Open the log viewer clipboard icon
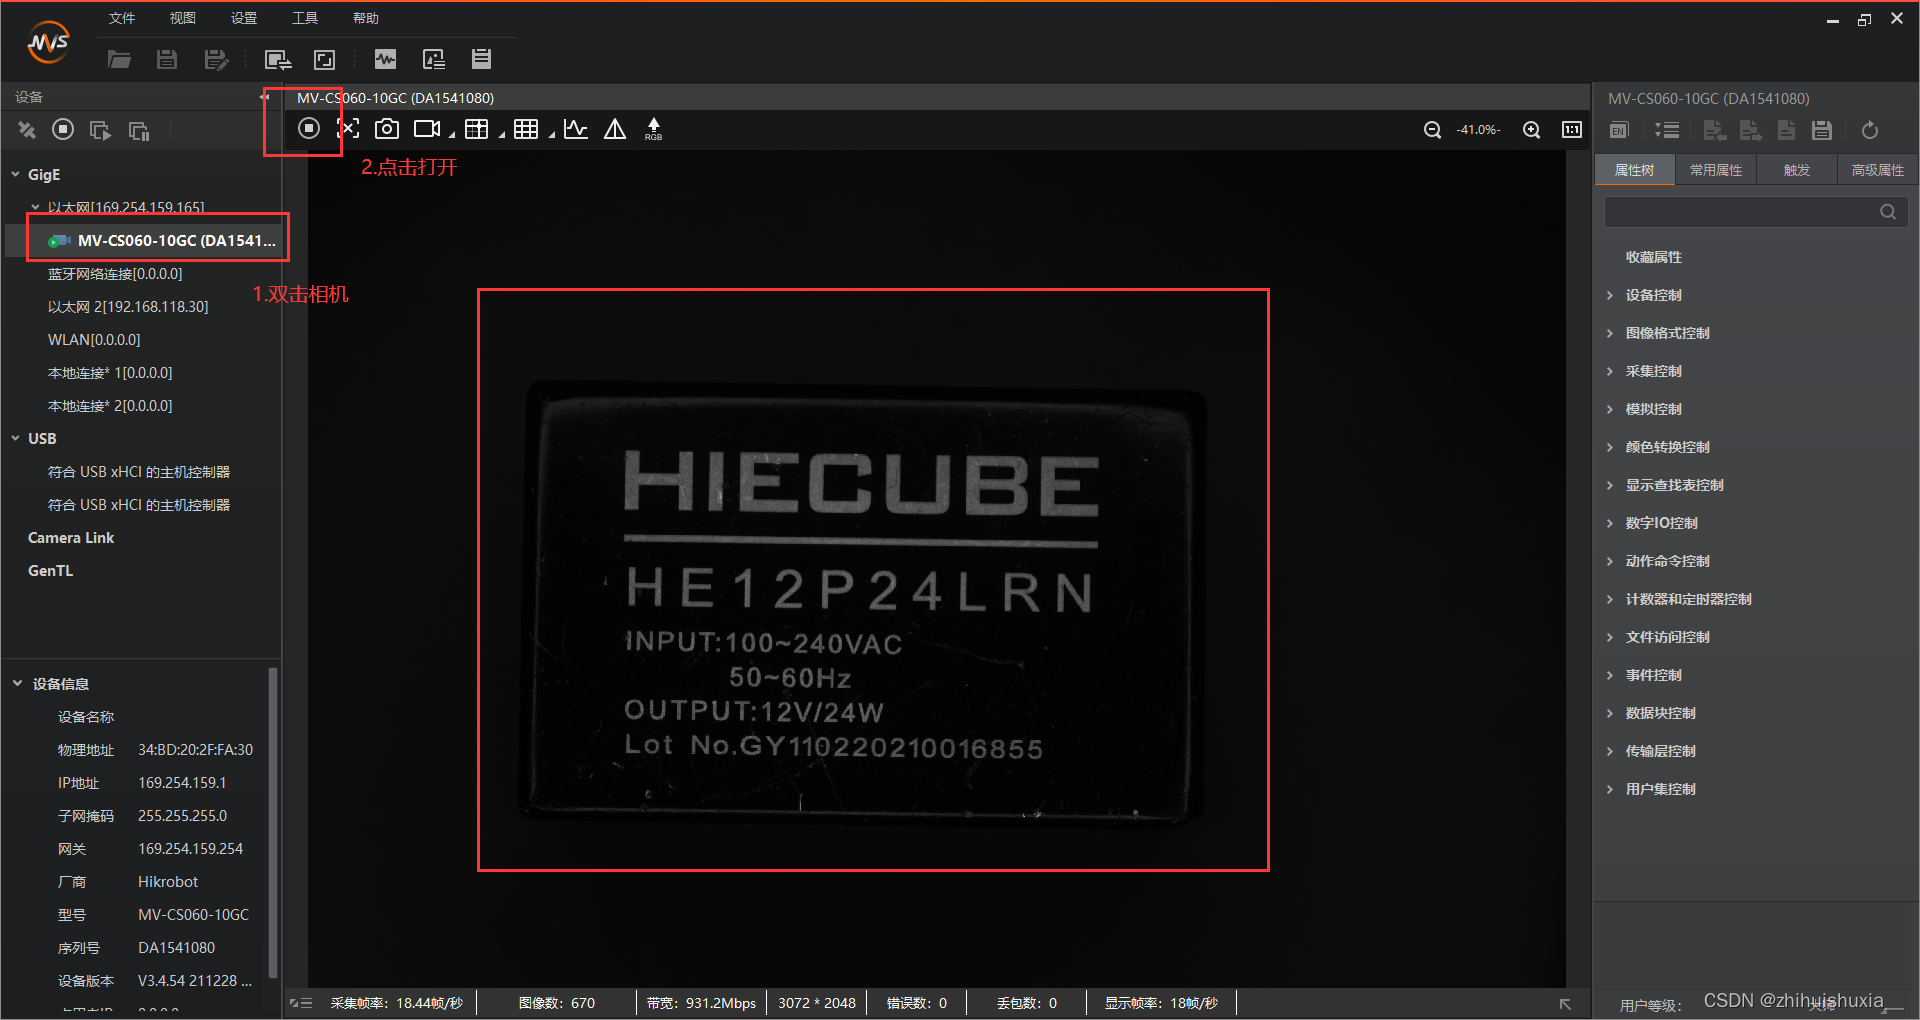The height and width of the screenshot is (1020, 1920). 481,59
